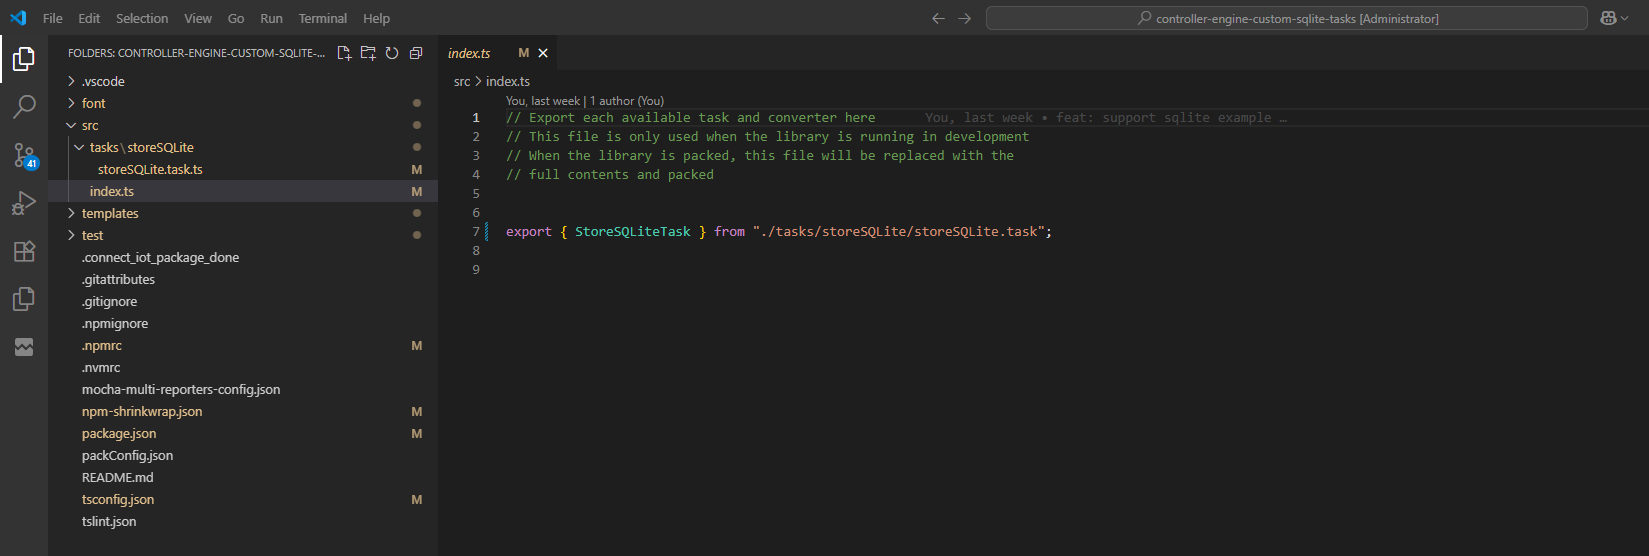Image resolution: width=1649 pixels, height=556 pixels.
Task: Open the .npmignore file
Action: [243, 323]
